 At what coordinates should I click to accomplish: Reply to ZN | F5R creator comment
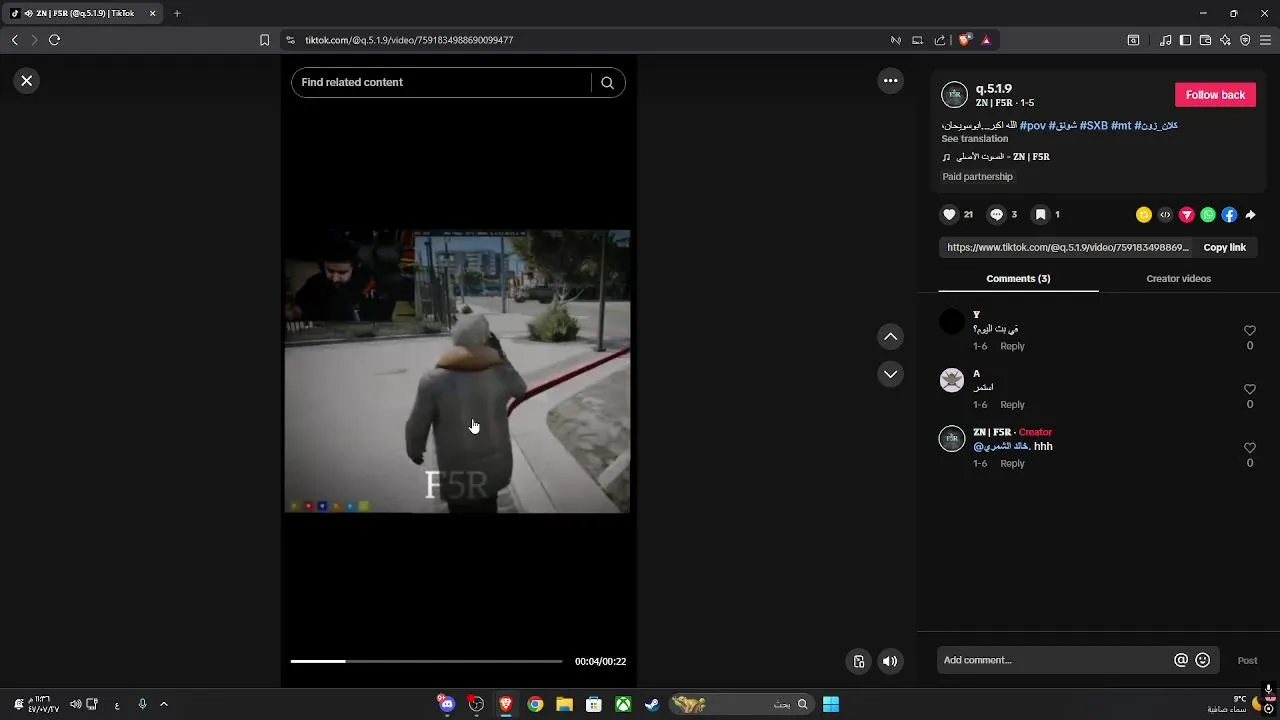[x=1012, y=464]
